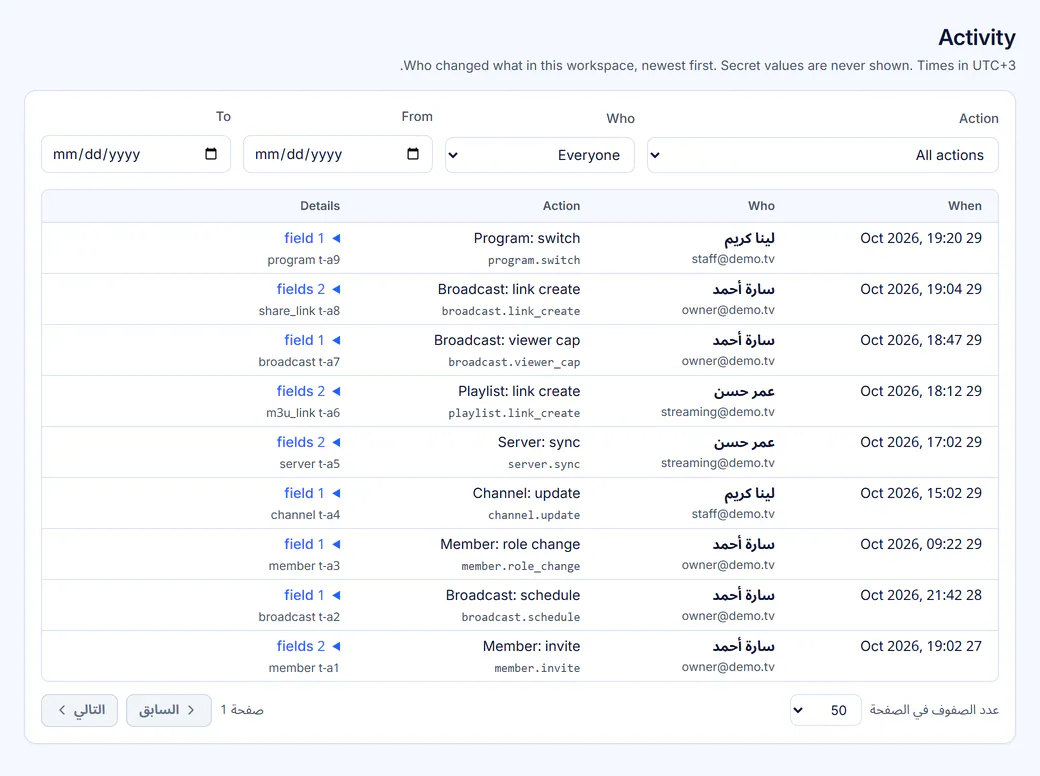Screen dimensions: 1040x776
Task: Select the Program: switch action text
Action: (527, 238)
